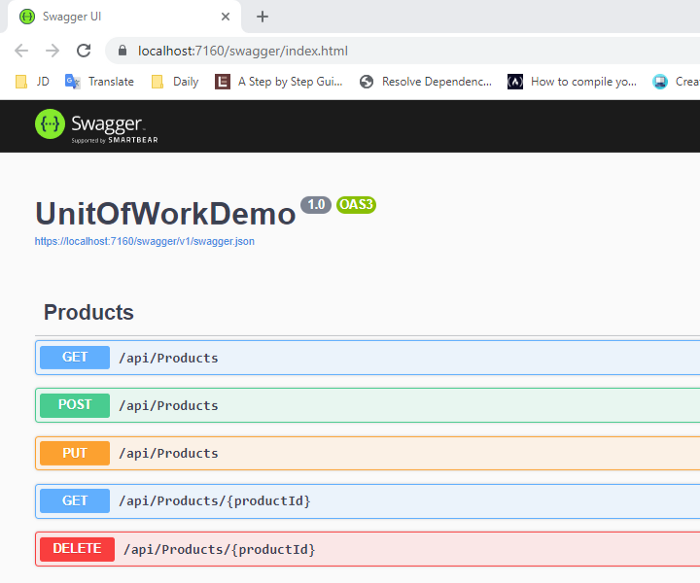The width and height of the screenshot is (700, 583).
Task: Collapse the Products section heading
Action: coord(89,312)
